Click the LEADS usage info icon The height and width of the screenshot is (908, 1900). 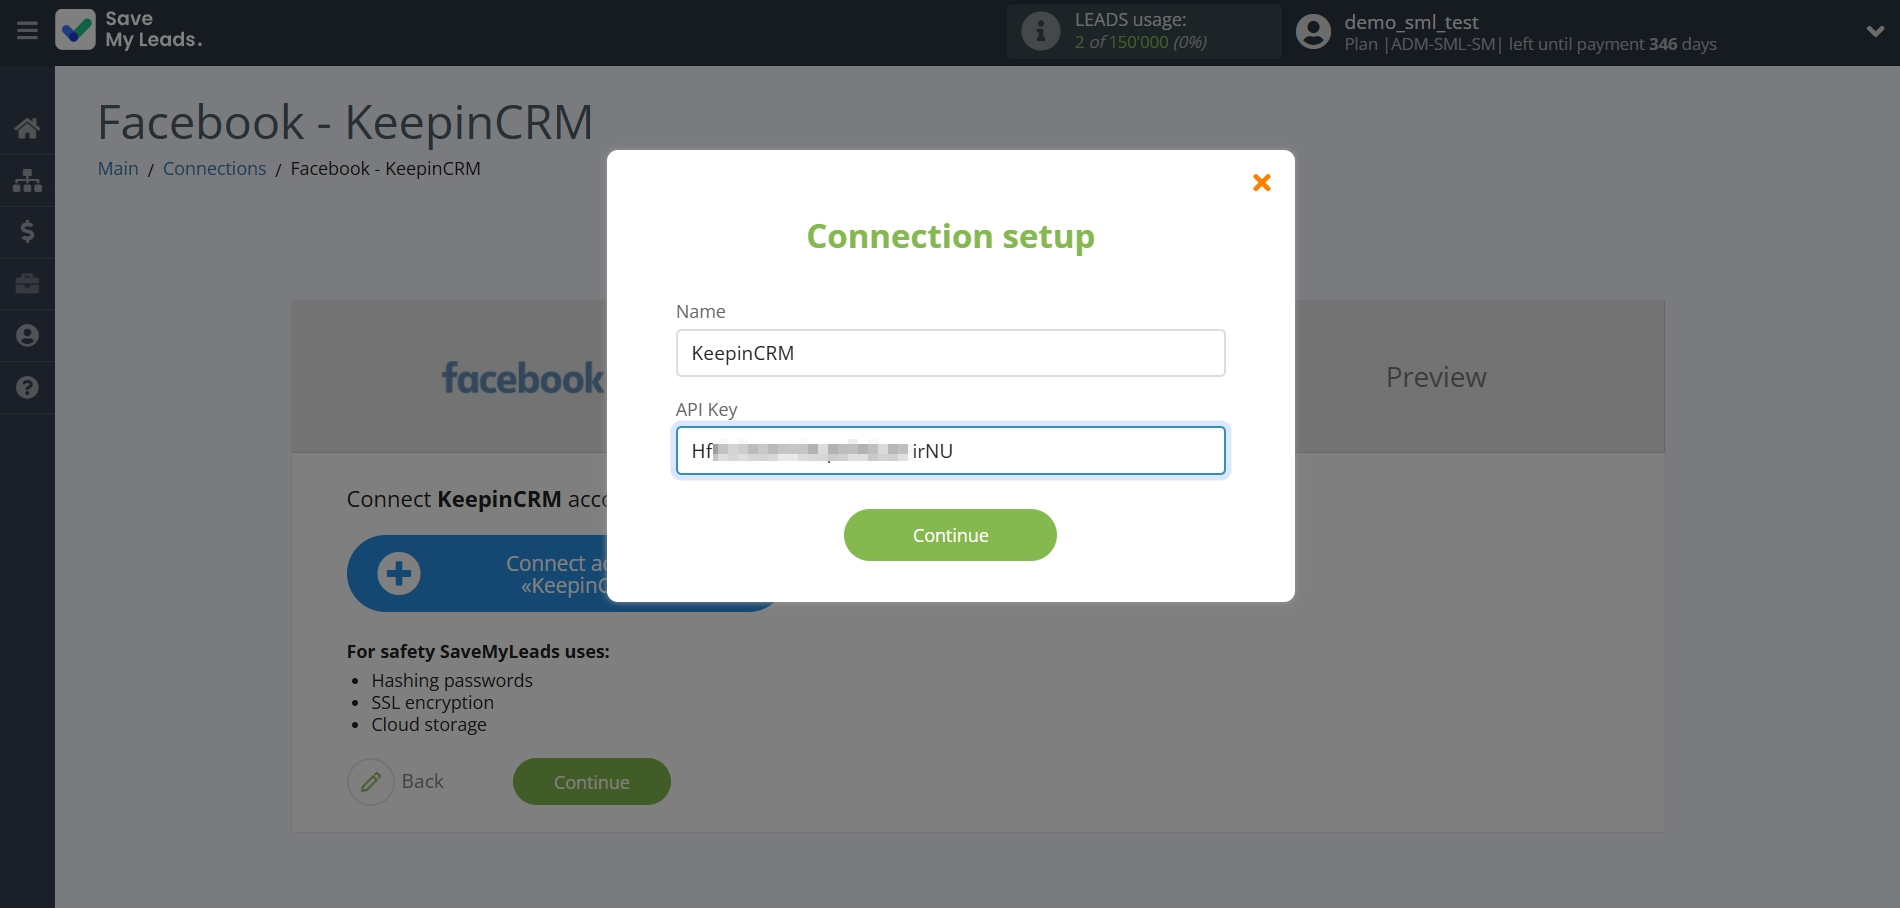pos(1040,31)
